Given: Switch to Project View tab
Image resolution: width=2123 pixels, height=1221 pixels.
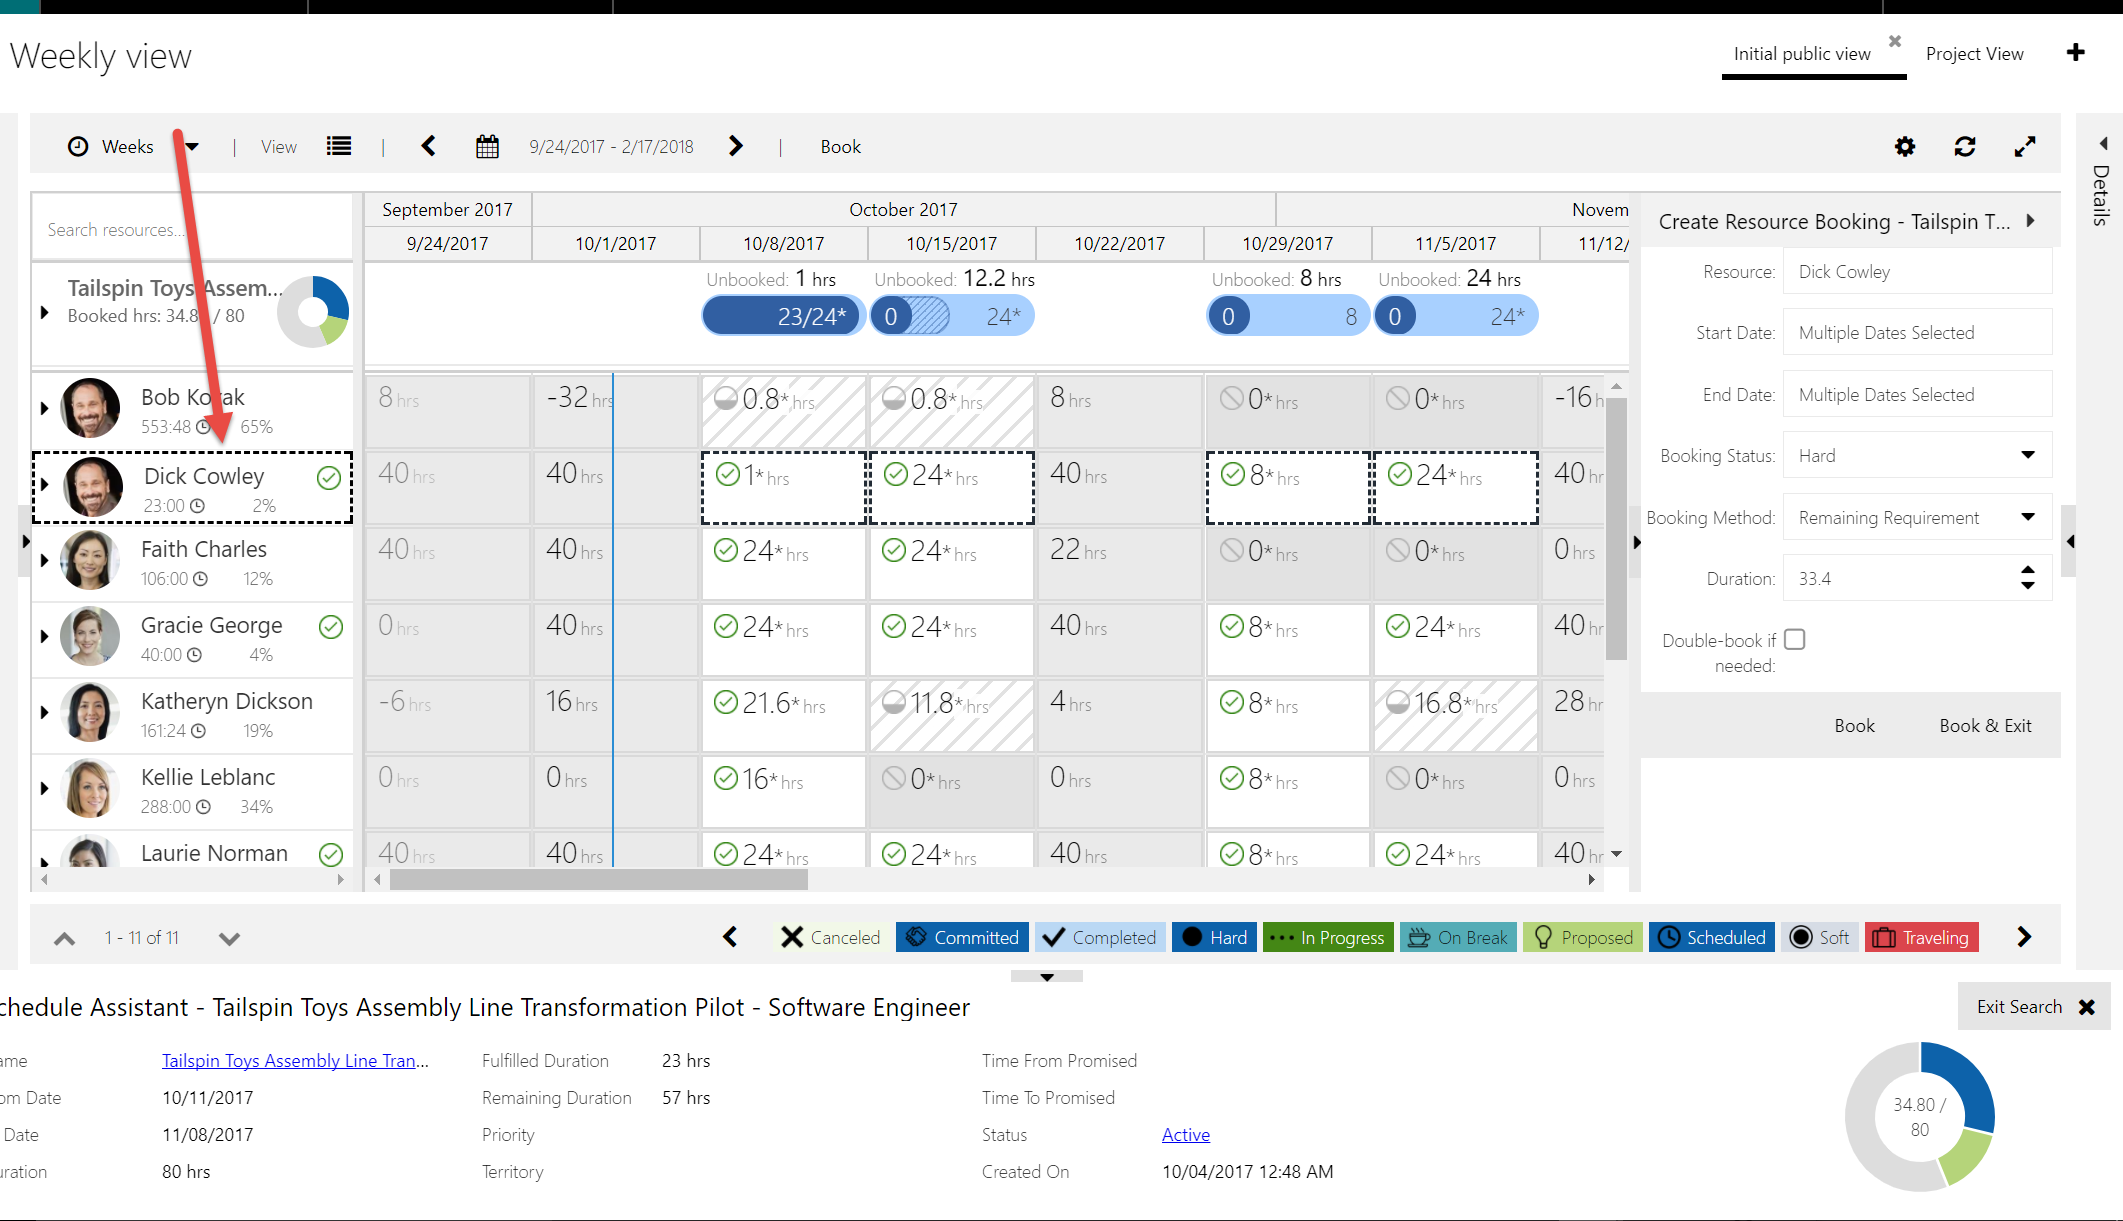Looking at the screenshot, I should [x=1974, y=54].
